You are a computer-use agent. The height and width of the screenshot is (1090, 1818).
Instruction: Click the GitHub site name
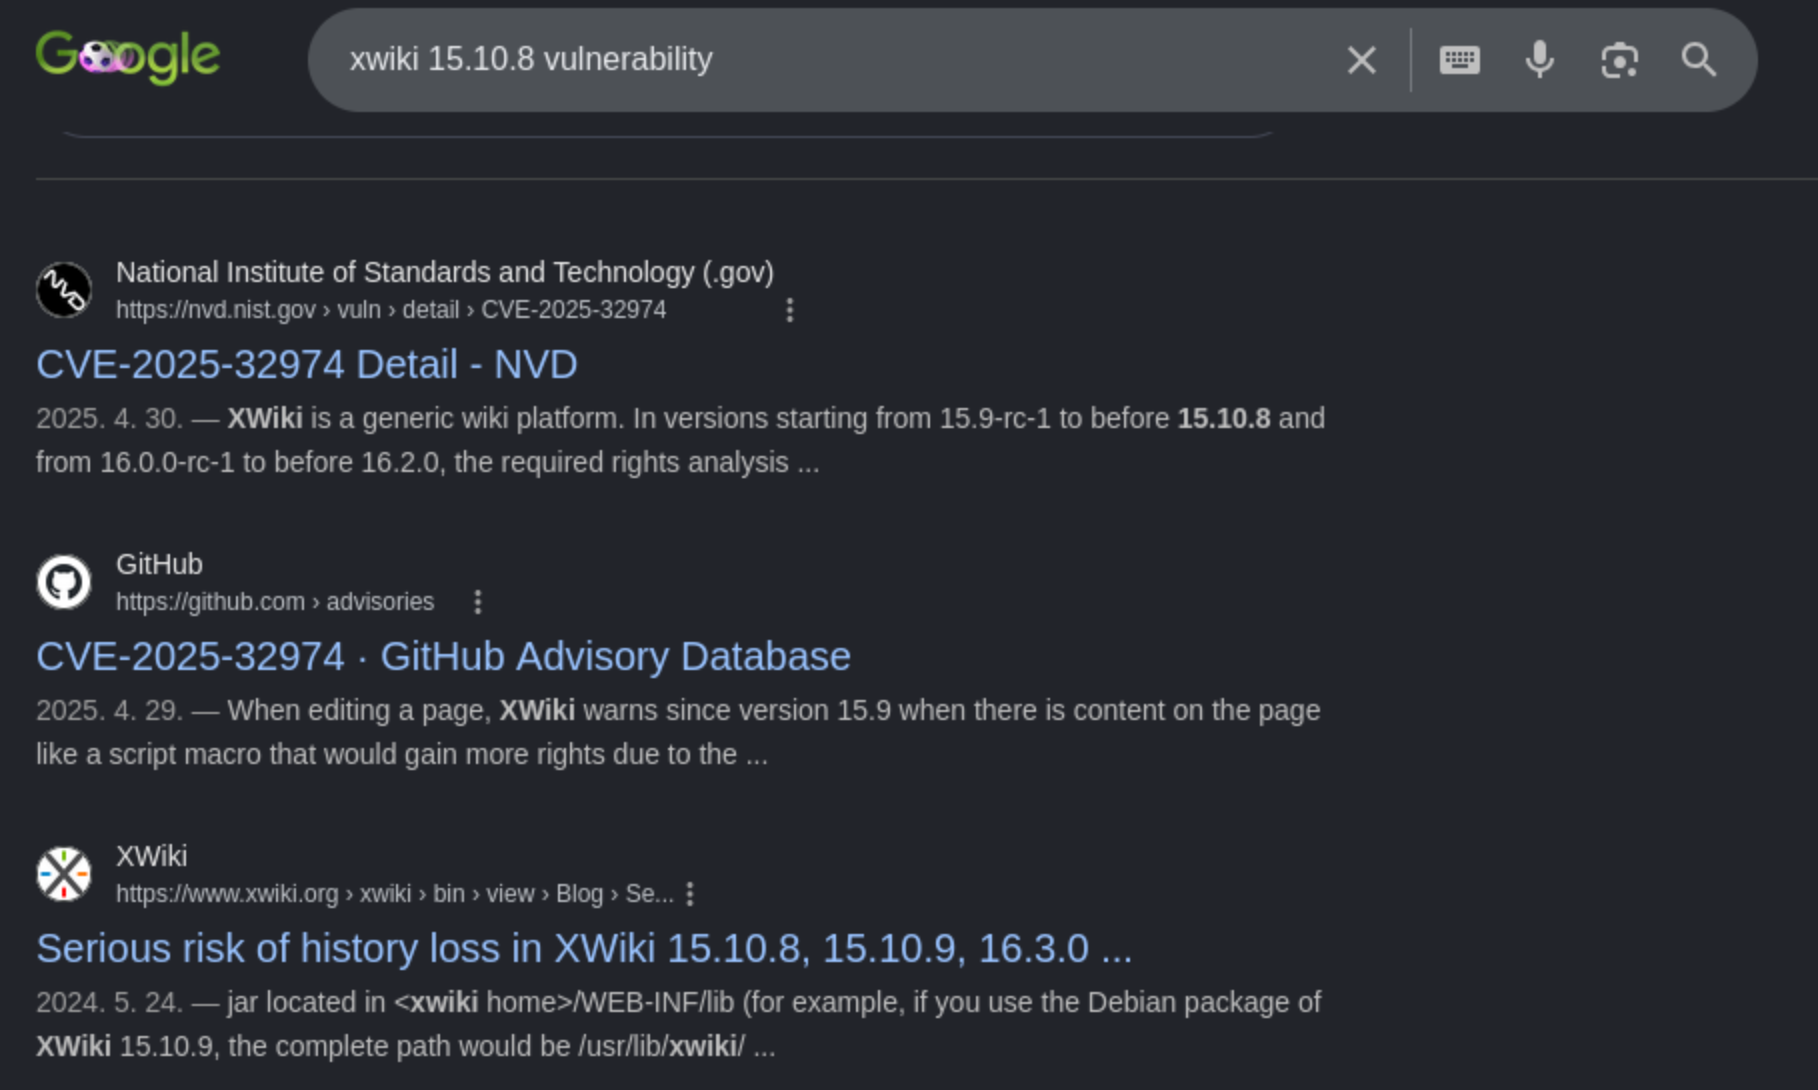159,564
